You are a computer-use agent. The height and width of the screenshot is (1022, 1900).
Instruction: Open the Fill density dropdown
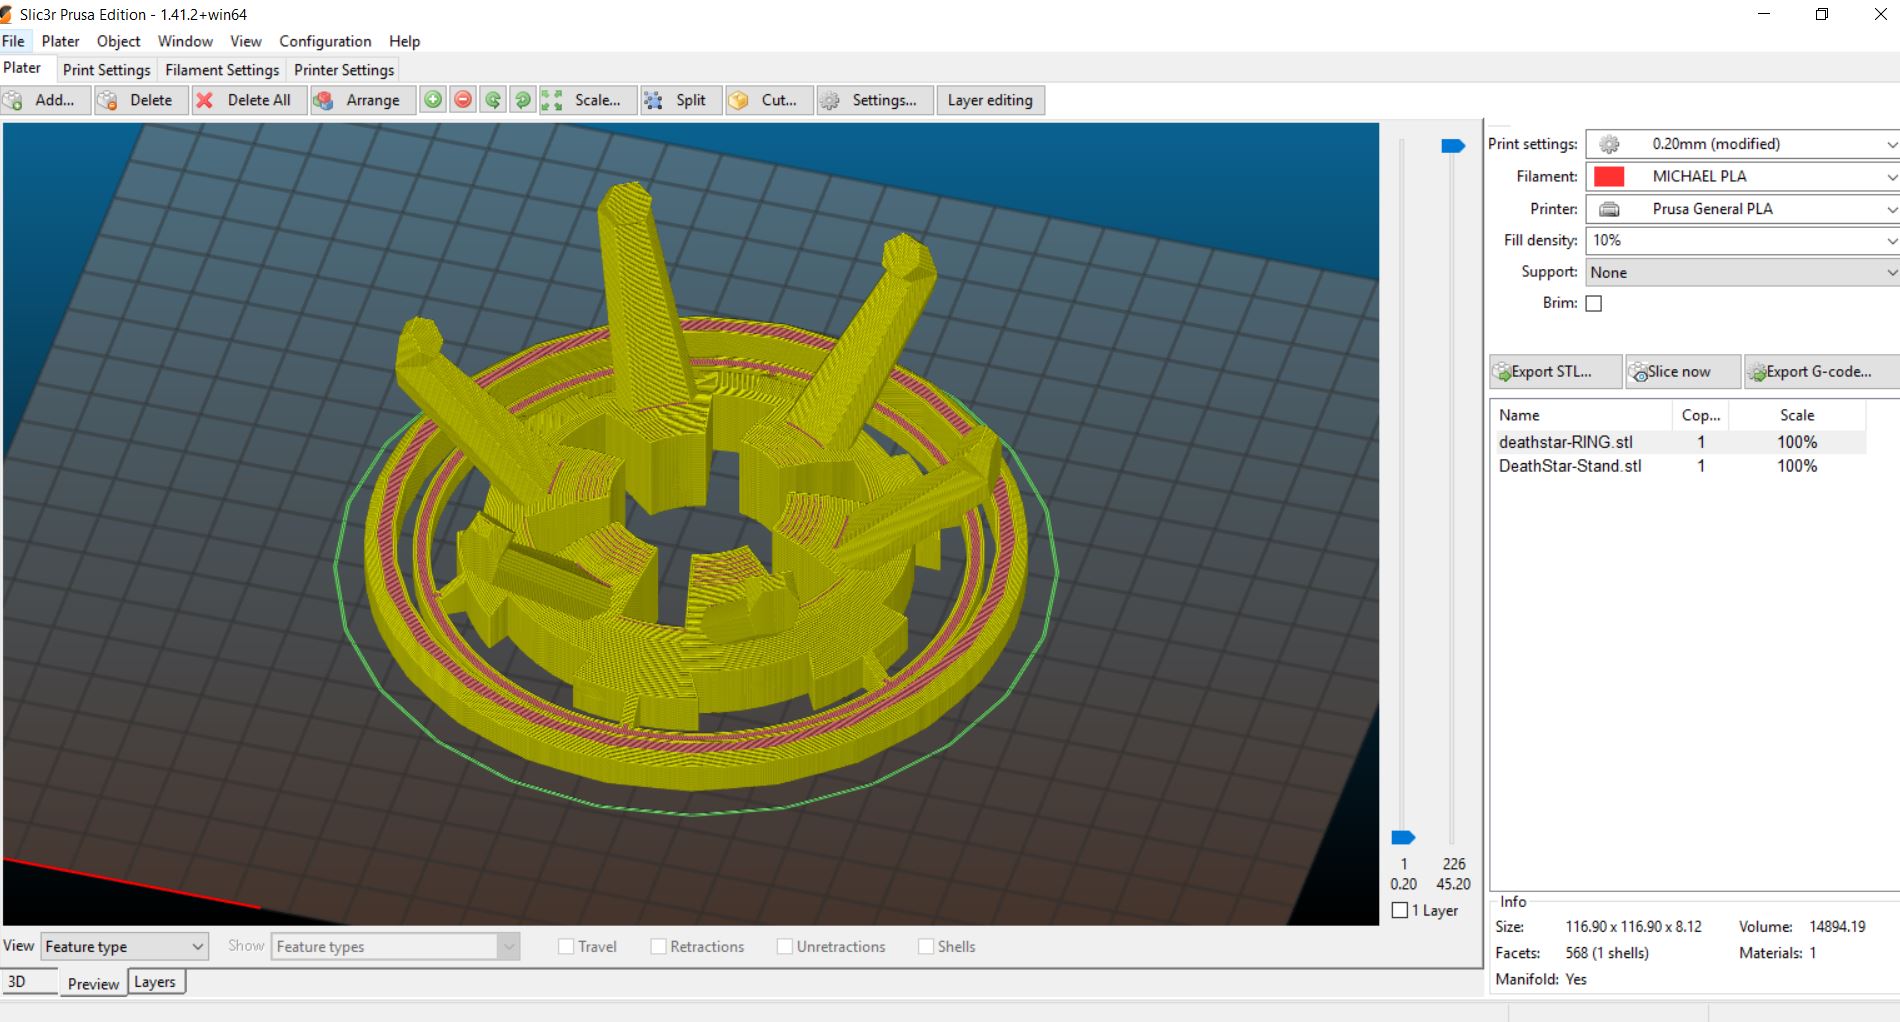pyautogui.click(x=1742, y=240)
